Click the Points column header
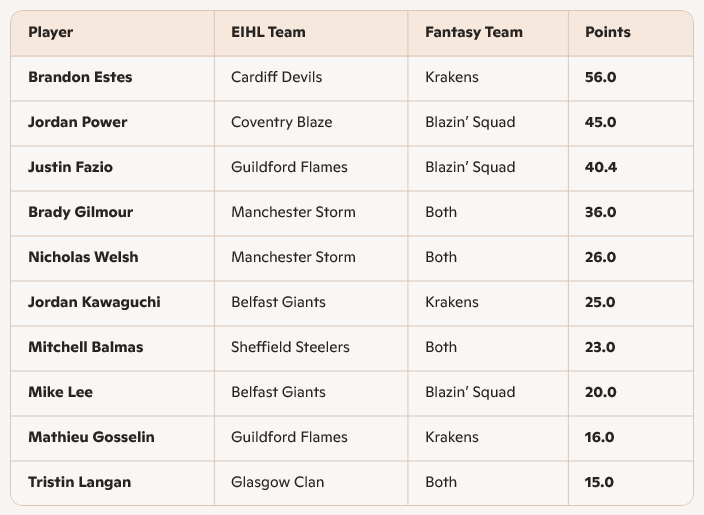This screenshot has height=515, width=704. point(607,32)
